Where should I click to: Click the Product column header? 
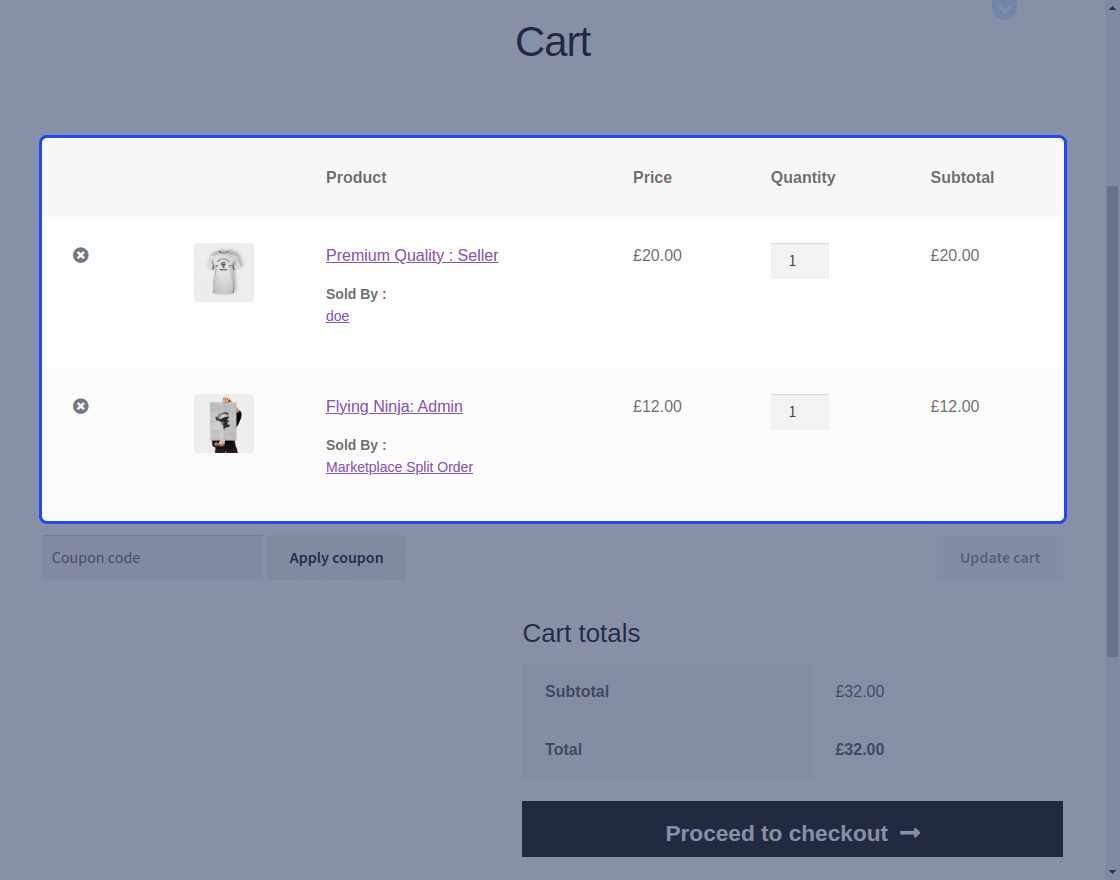point(356,177)
